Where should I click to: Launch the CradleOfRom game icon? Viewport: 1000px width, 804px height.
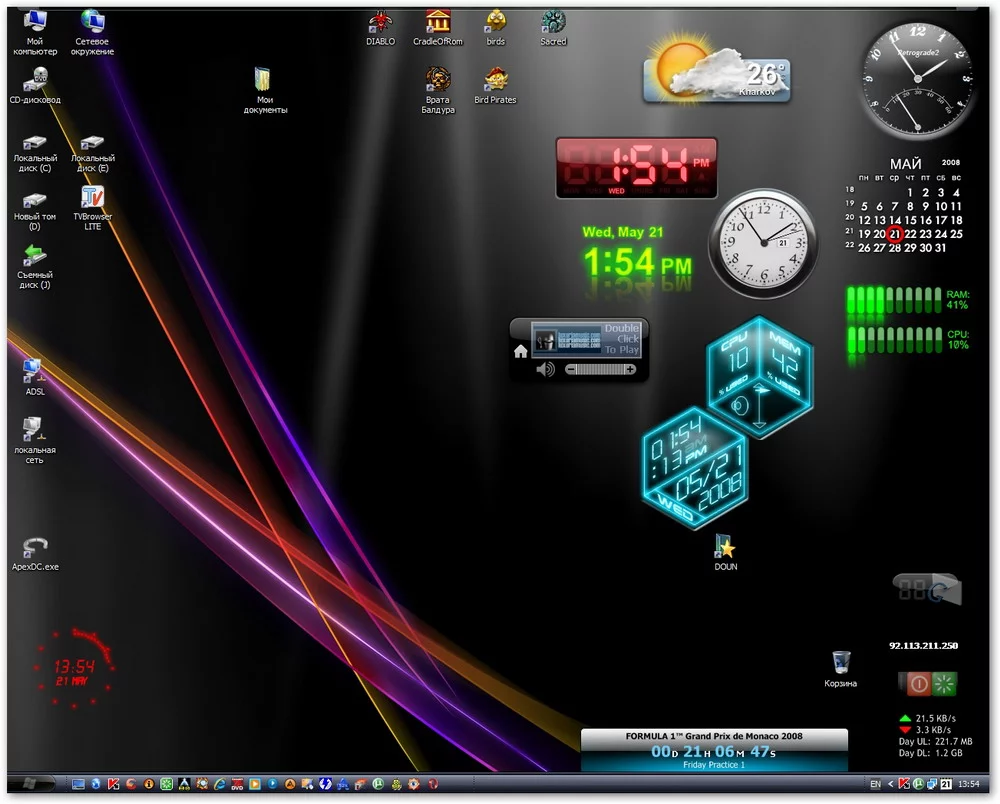point(437,22)
